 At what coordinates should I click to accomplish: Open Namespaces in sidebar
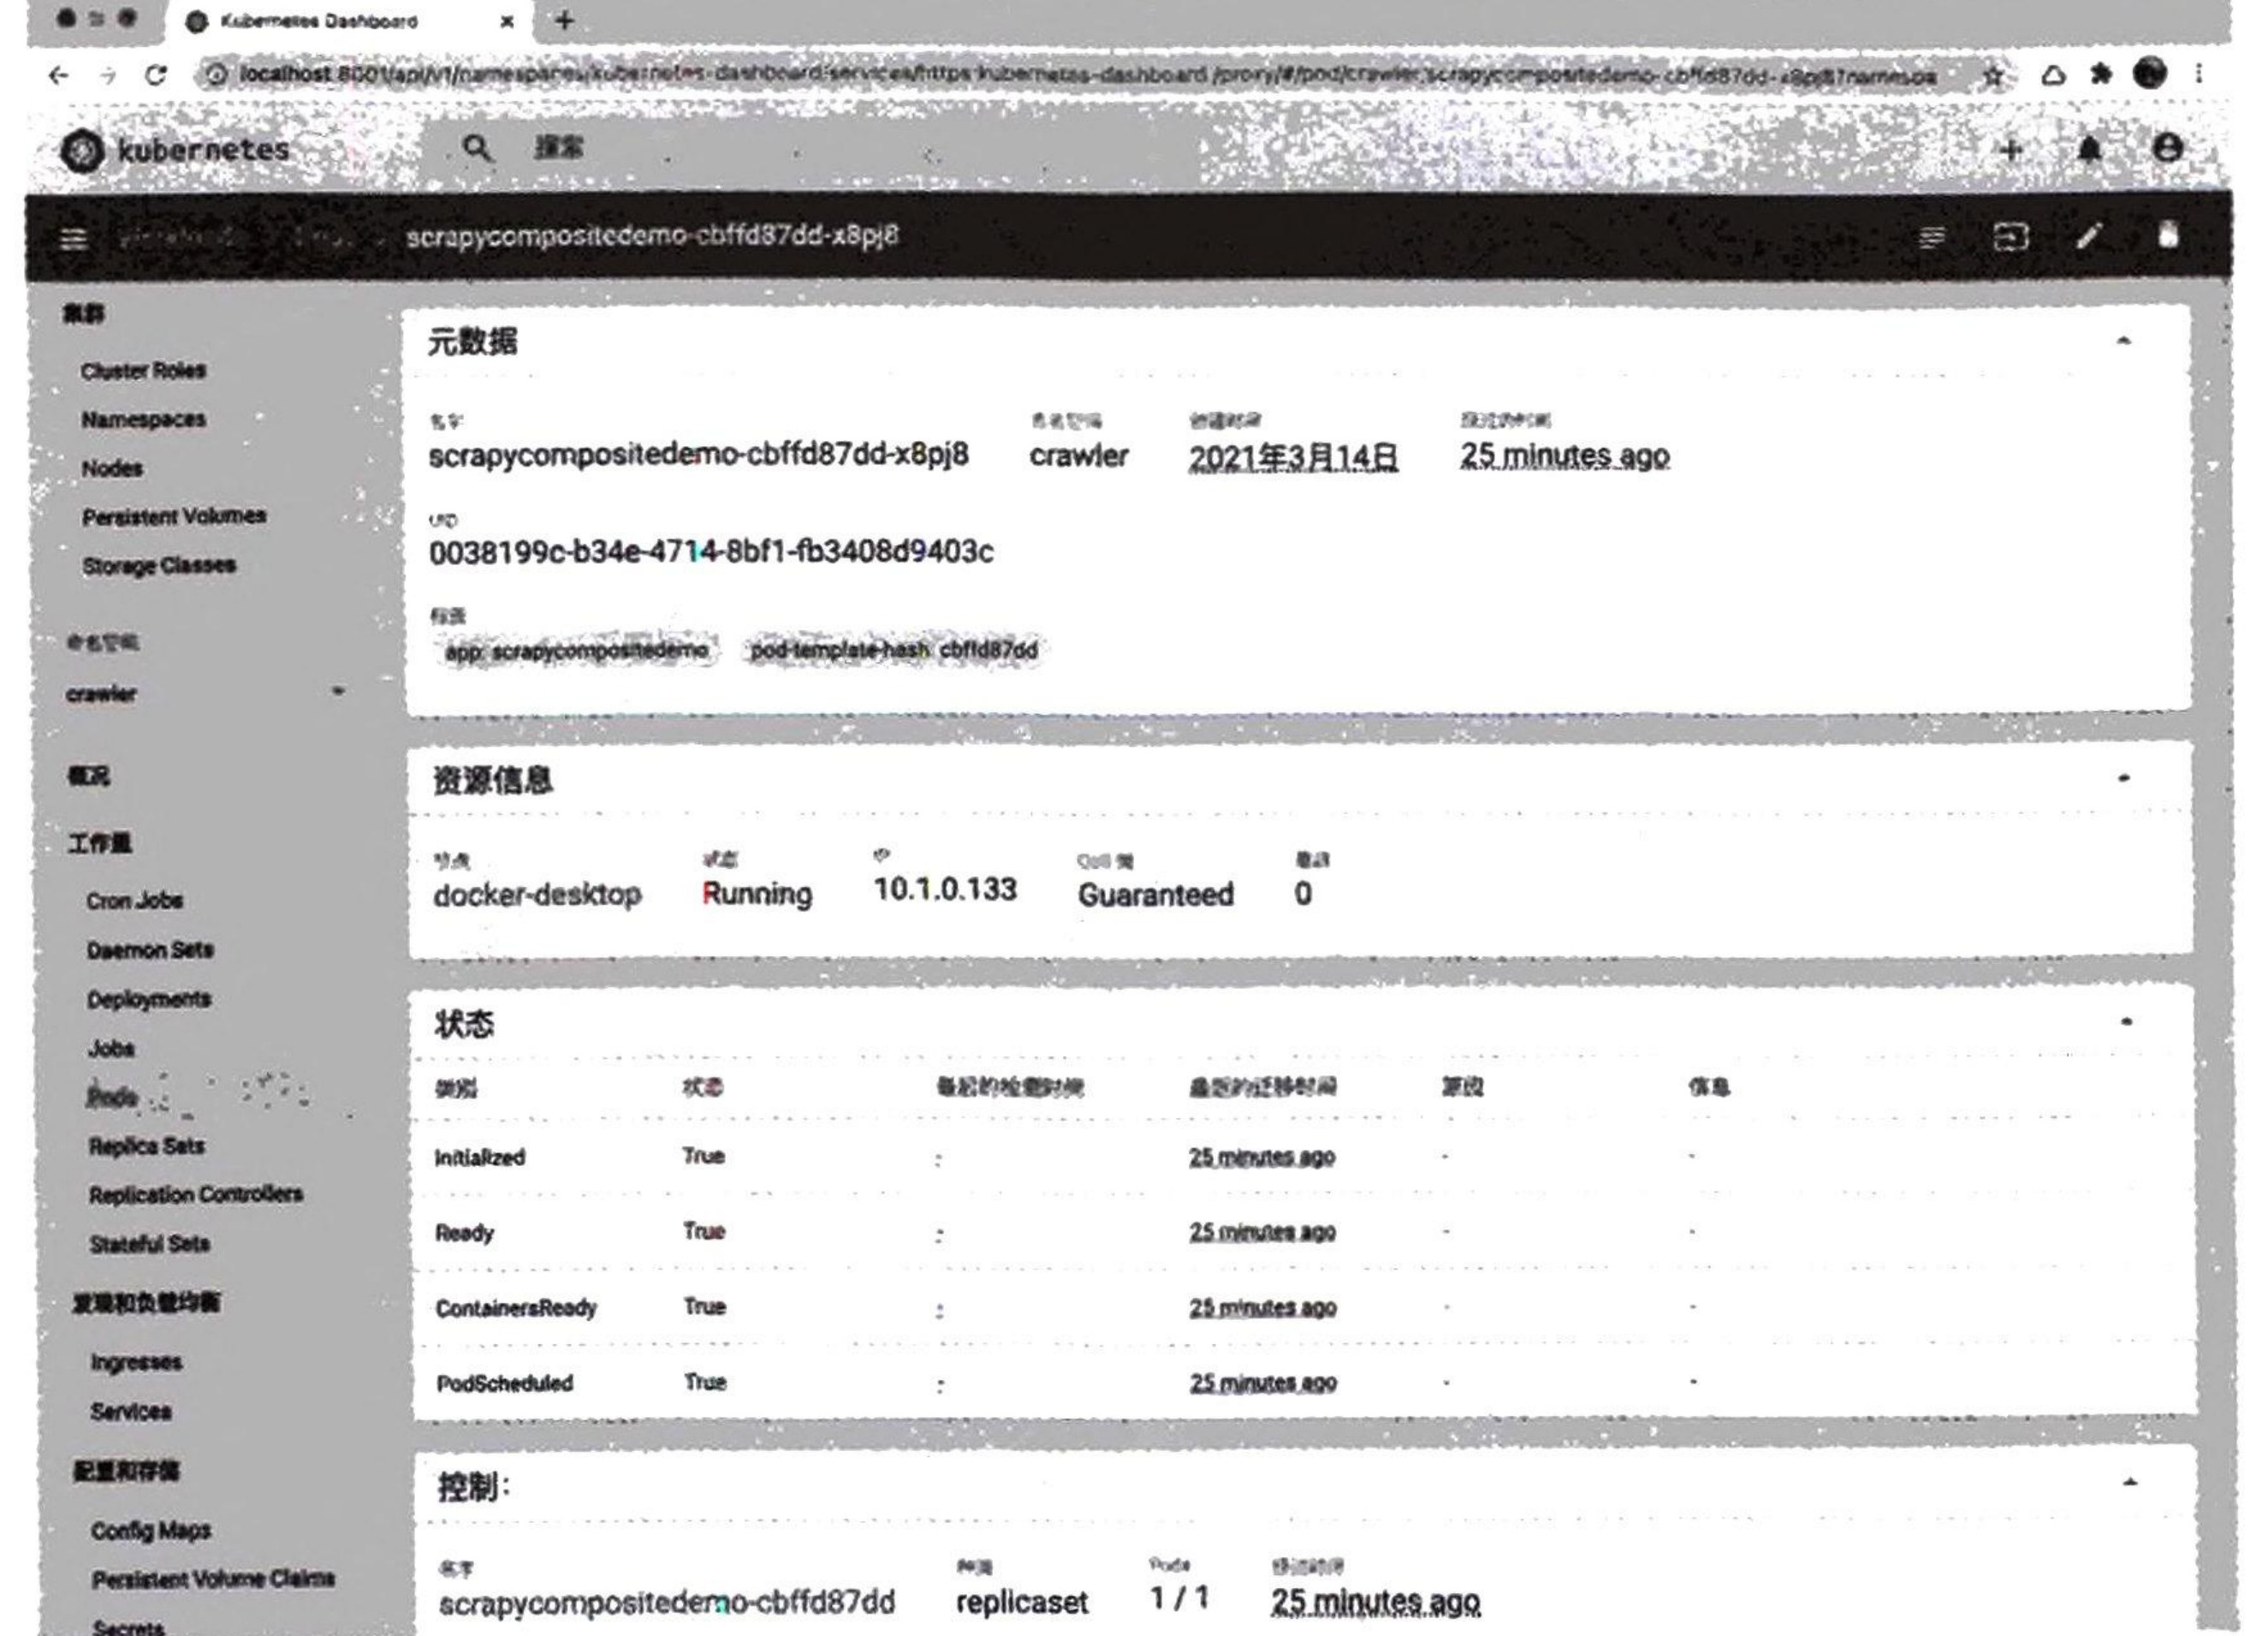tap(144, 420)
